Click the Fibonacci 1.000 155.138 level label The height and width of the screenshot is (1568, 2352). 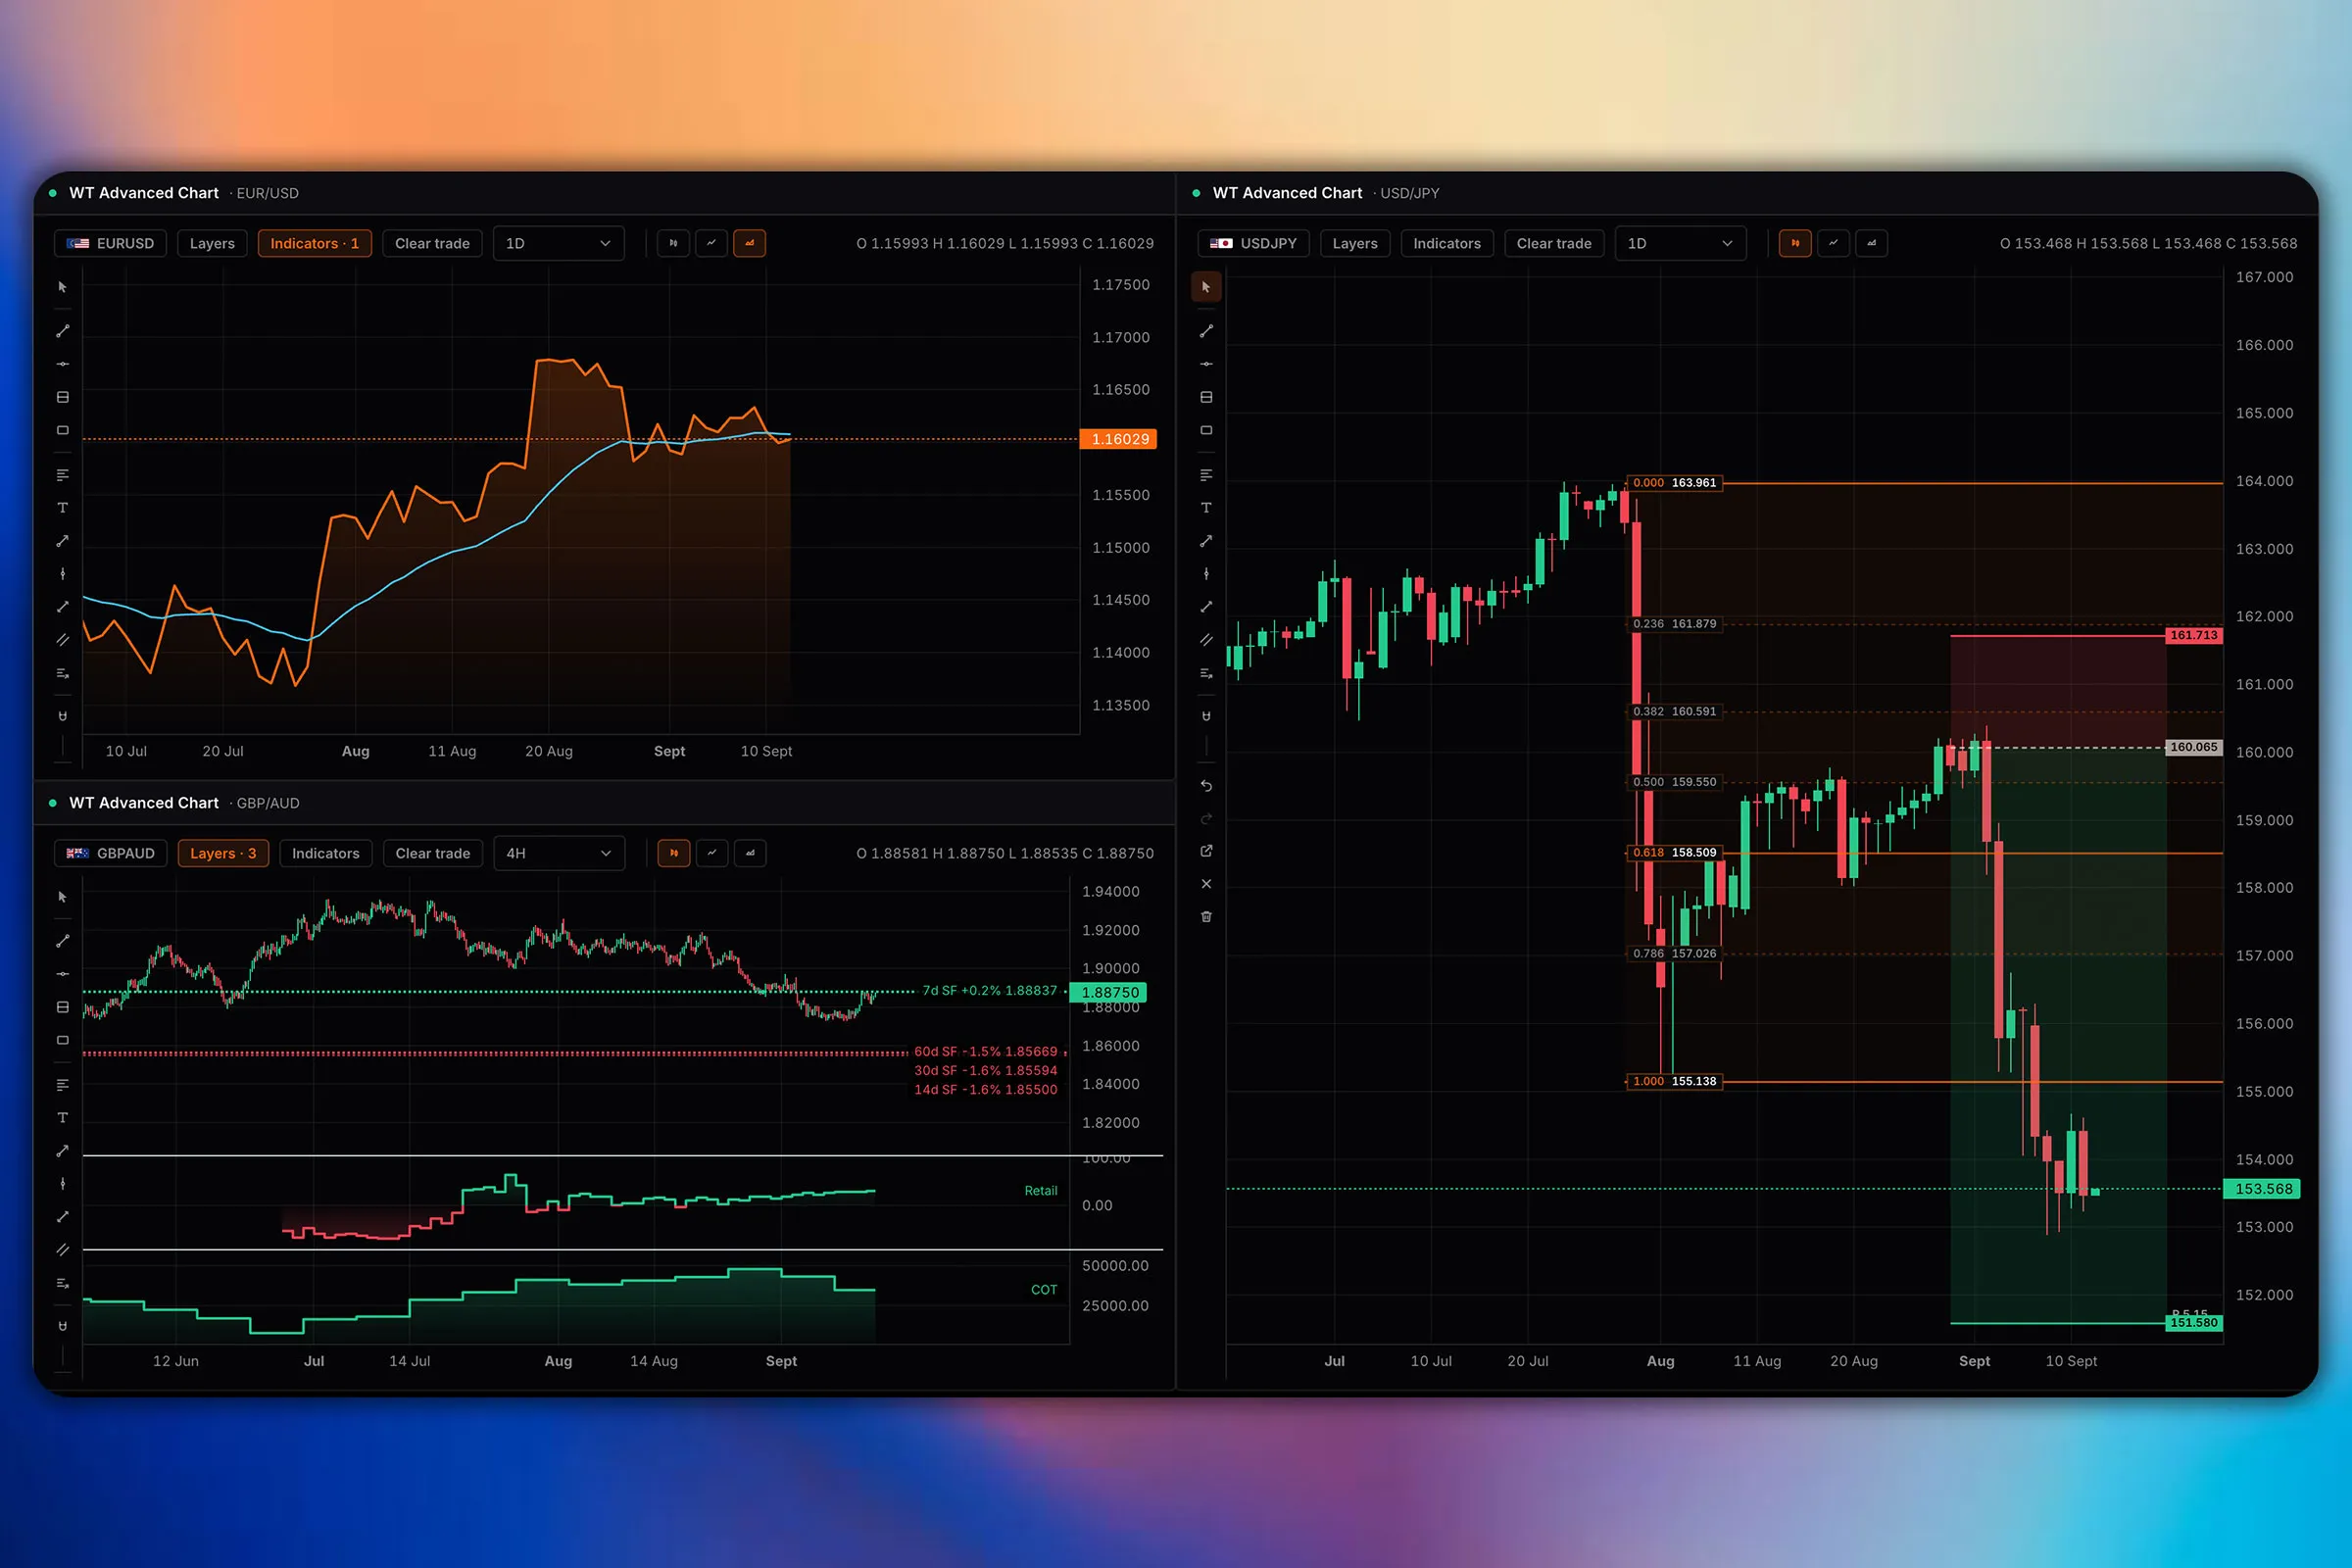point(1675,1081)
